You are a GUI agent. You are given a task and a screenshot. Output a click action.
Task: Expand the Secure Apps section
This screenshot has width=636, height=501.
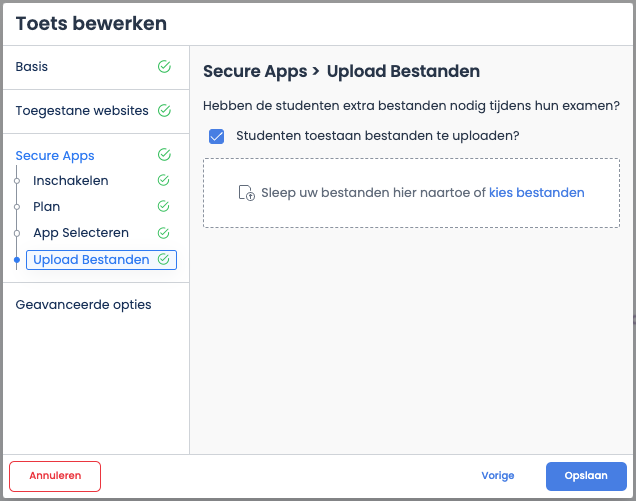coord(55,156)
